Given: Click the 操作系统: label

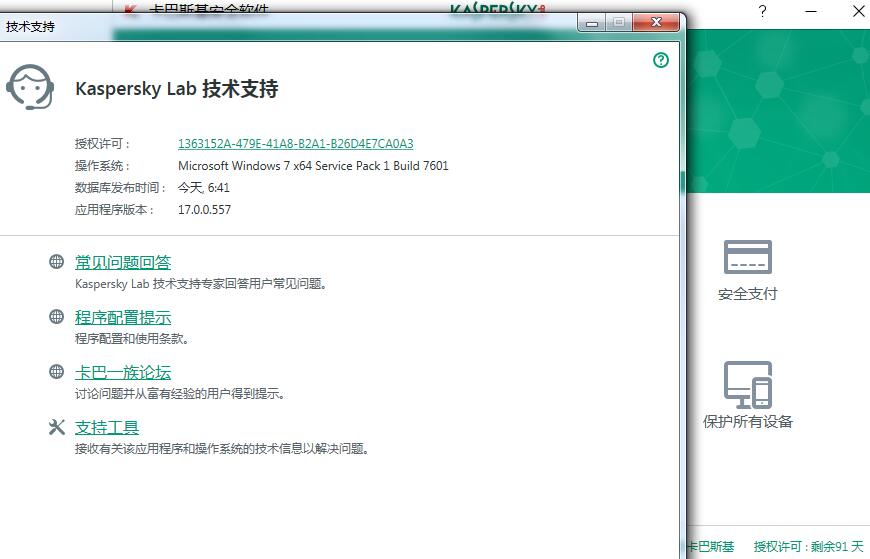Looking at the screenshot, I should [103, 165].
